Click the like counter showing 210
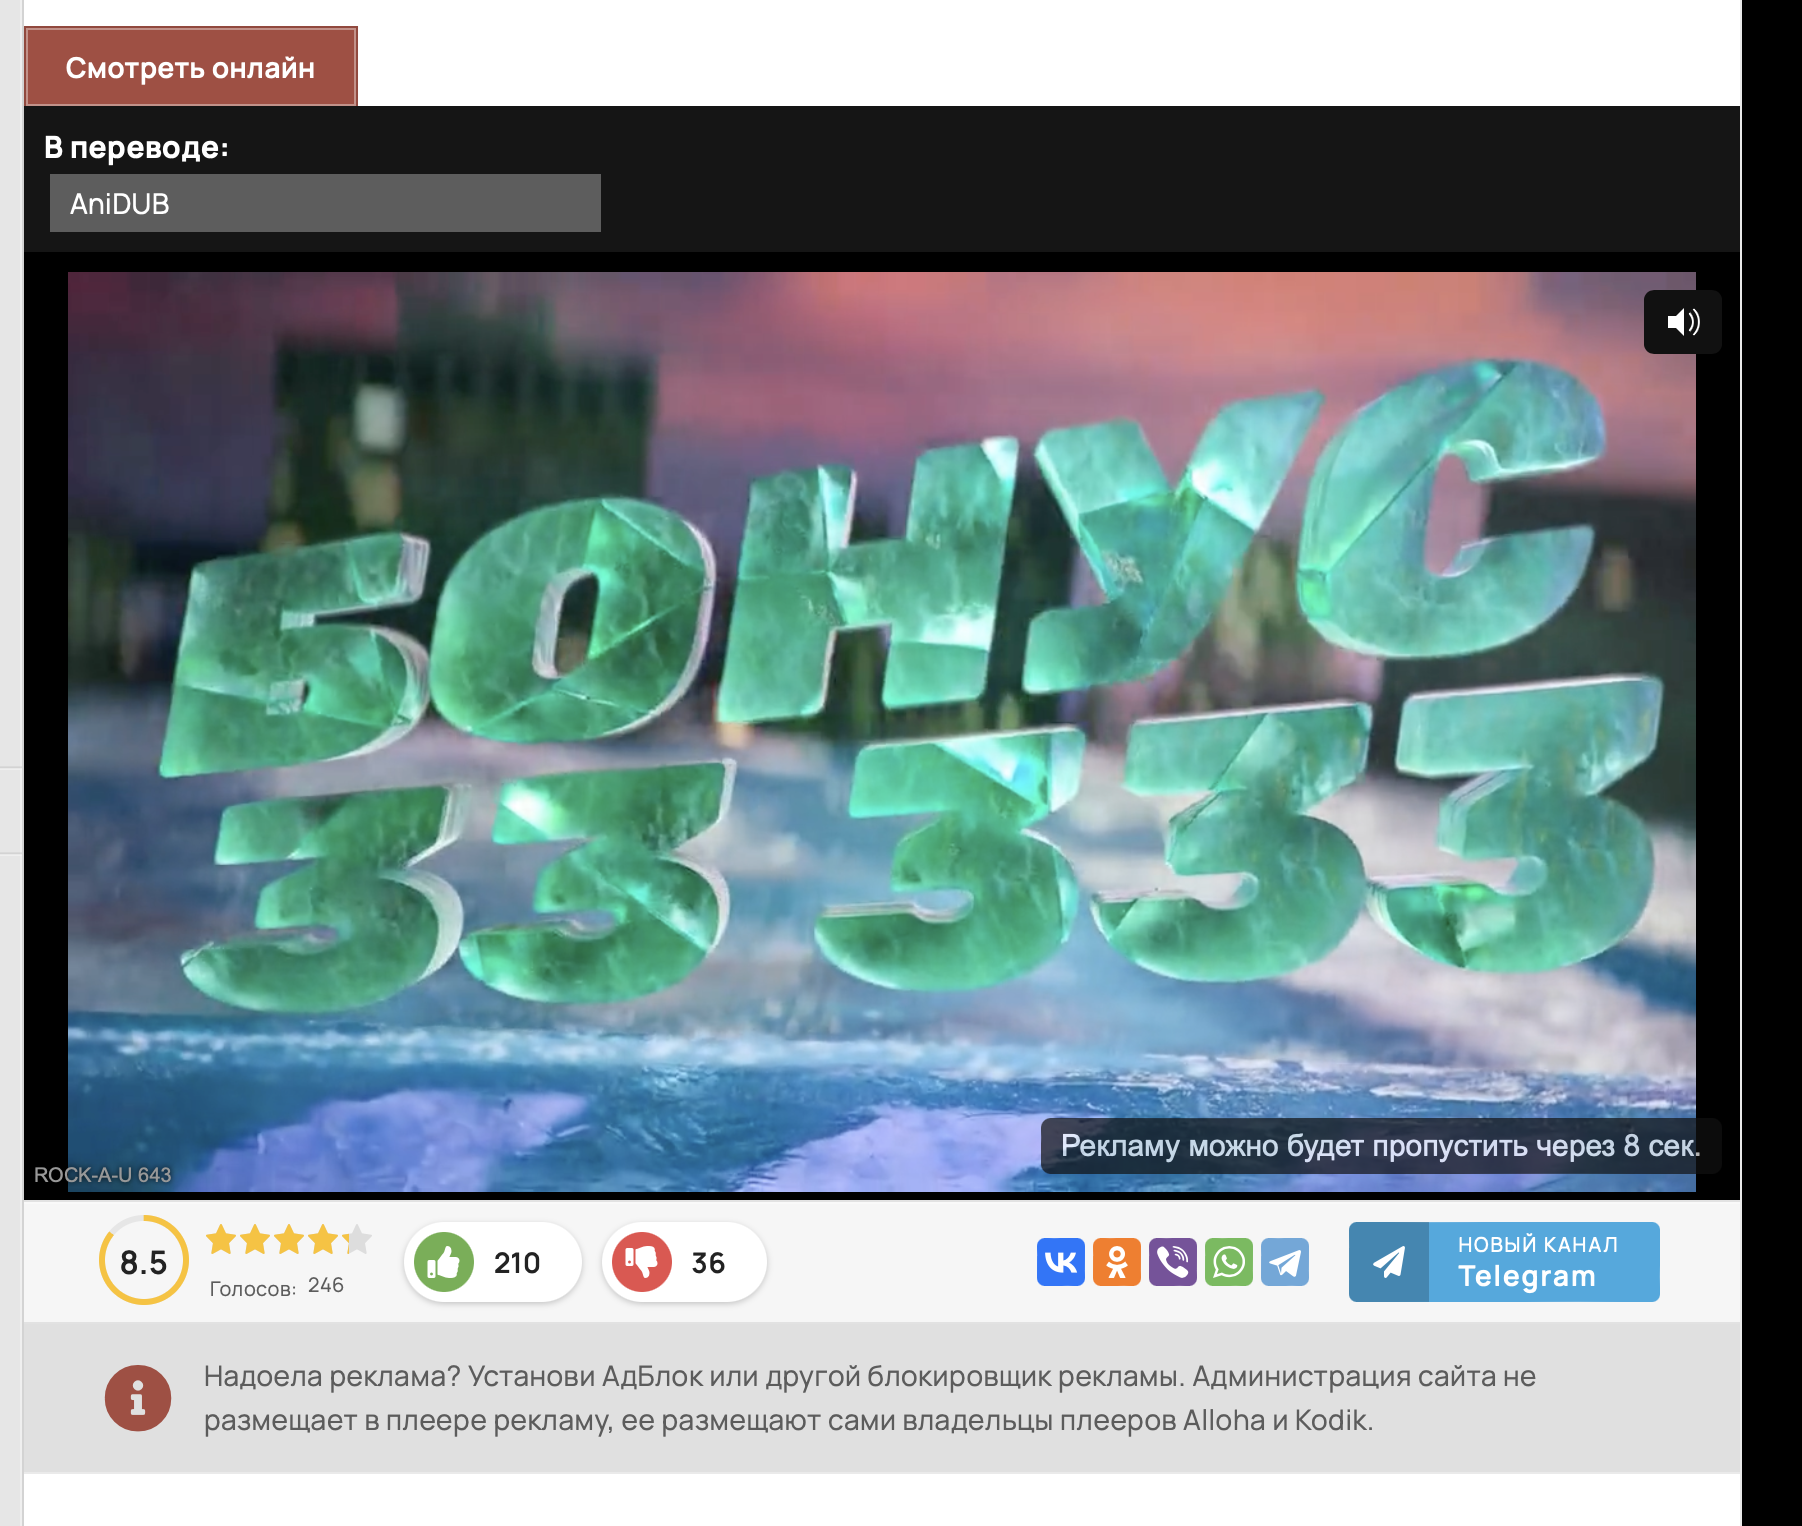1802x1526 pixels. coord(517,1262)
